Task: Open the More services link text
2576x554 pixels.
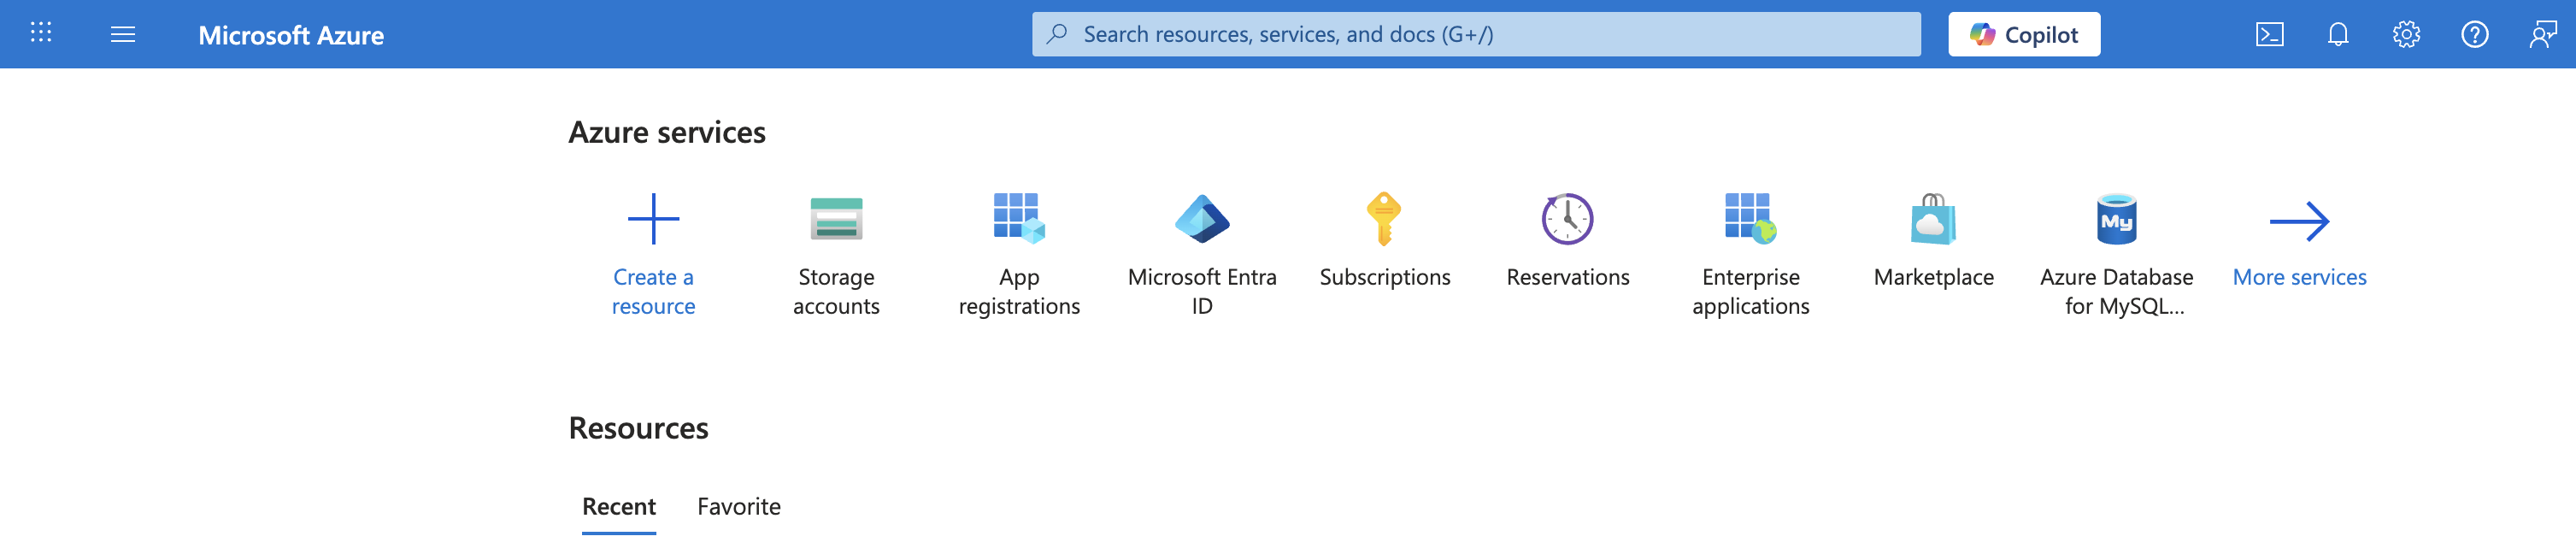Action: 2299,277
